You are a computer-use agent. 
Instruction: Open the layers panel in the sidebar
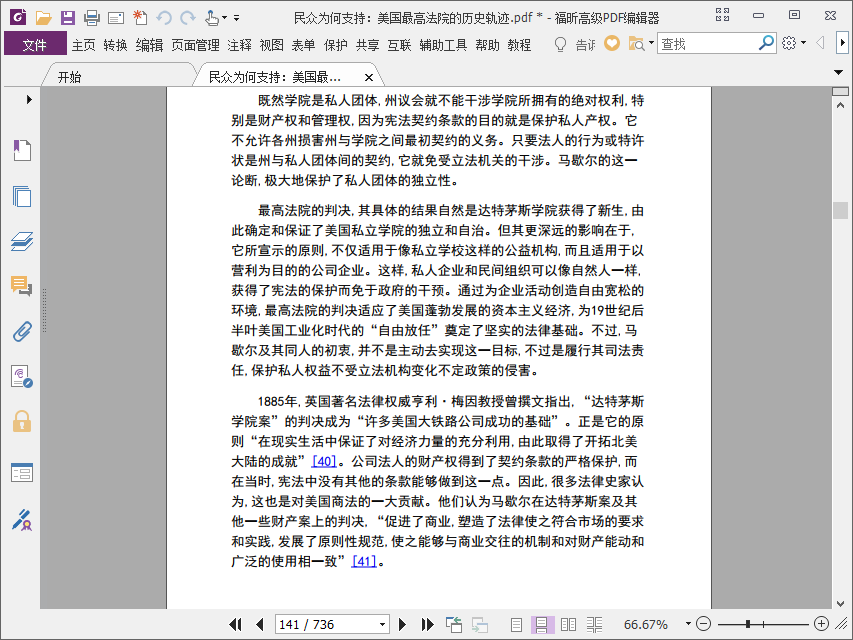(22, 241)
